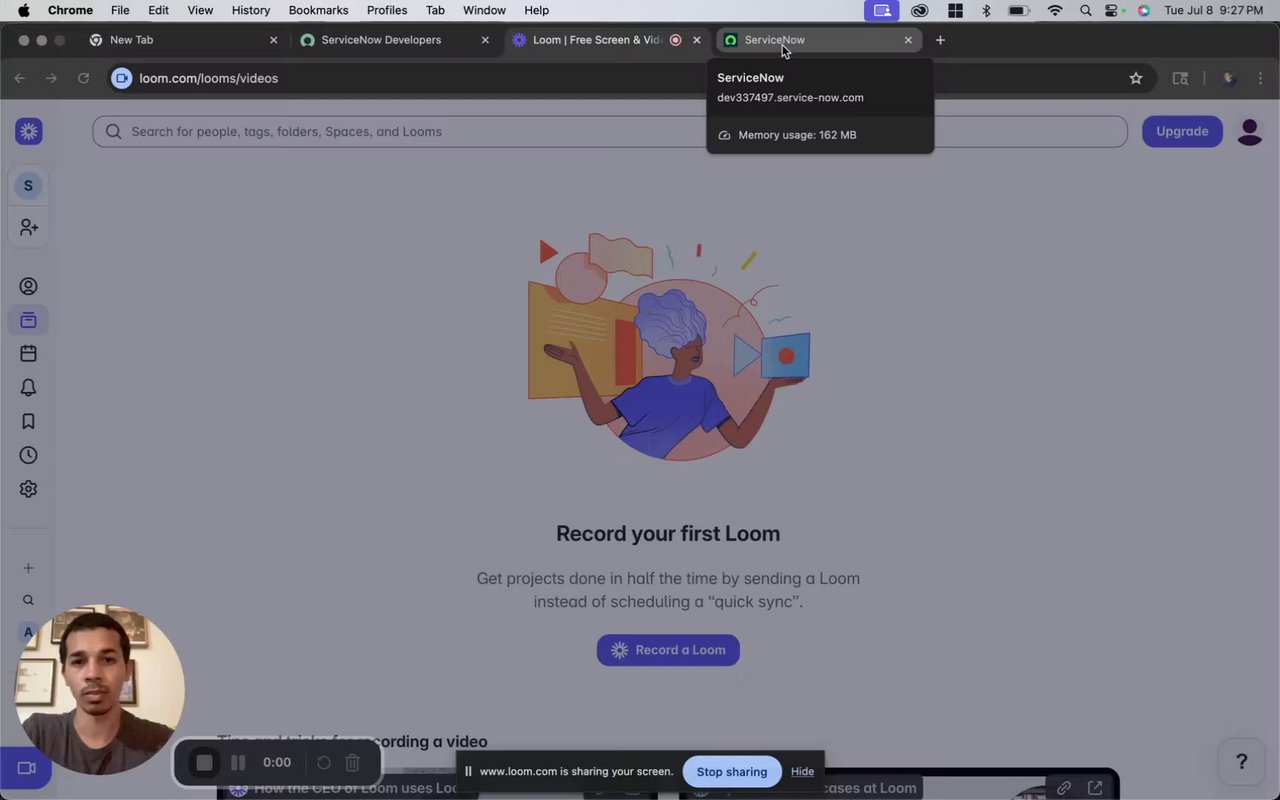This screenshot has height=800, width=1280.
Task: Go forward with Chrome's forward arrow
Action: point(52,78)
